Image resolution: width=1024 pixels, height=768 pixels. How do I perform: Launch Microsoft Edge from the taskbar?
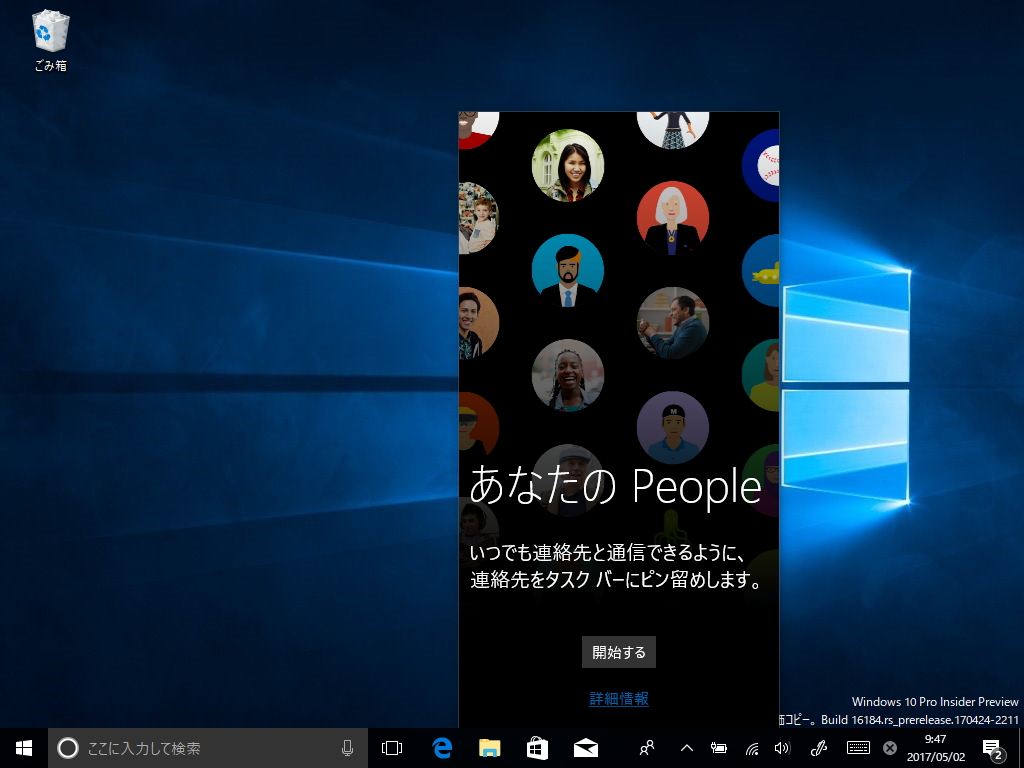point(440,747)
